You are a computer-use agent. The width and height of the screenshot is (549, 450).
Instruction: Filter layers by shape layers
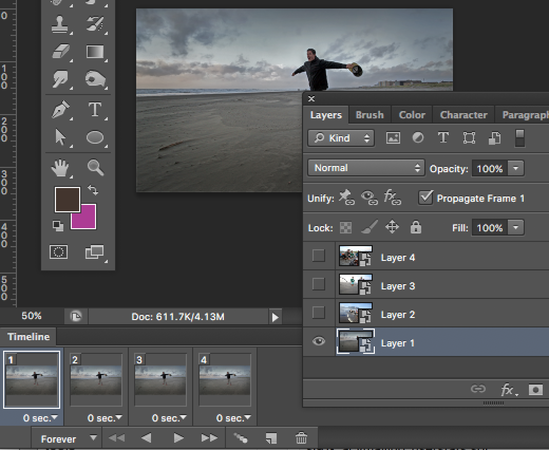[469, 138]
